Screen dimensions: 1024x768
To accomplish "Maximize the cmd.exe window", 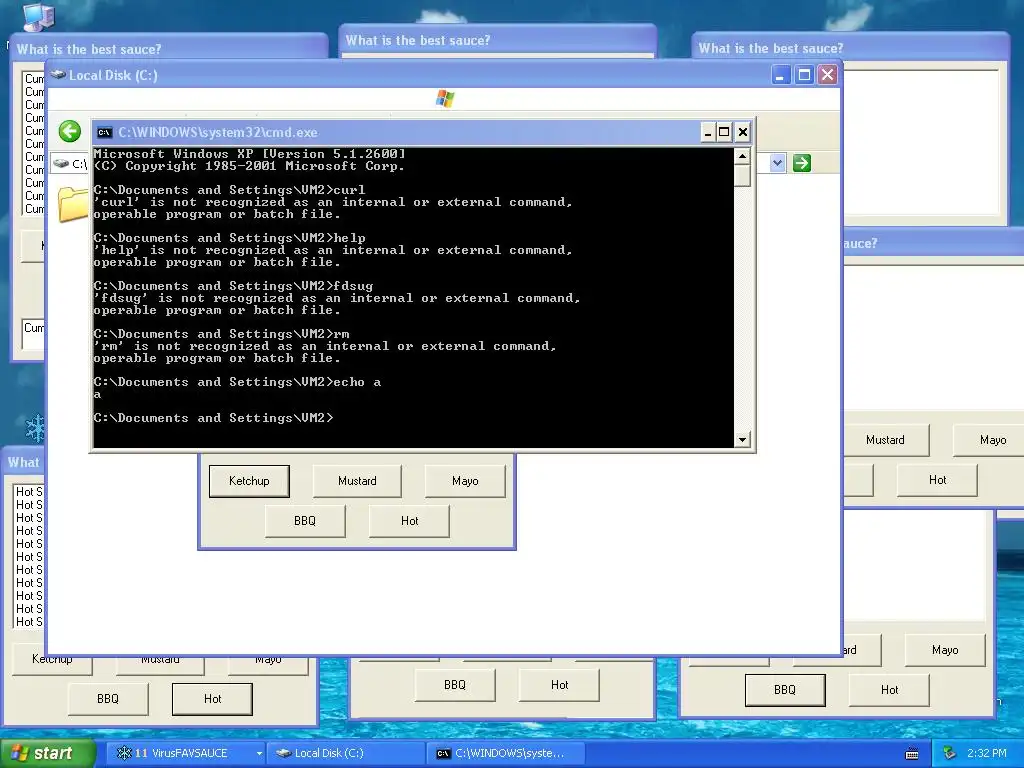I will 724,133.
